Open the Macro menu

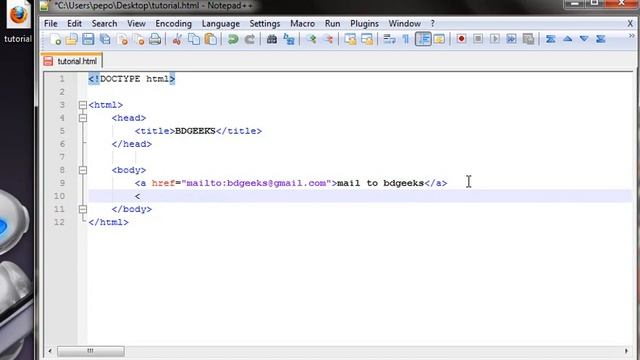[302, 24]
